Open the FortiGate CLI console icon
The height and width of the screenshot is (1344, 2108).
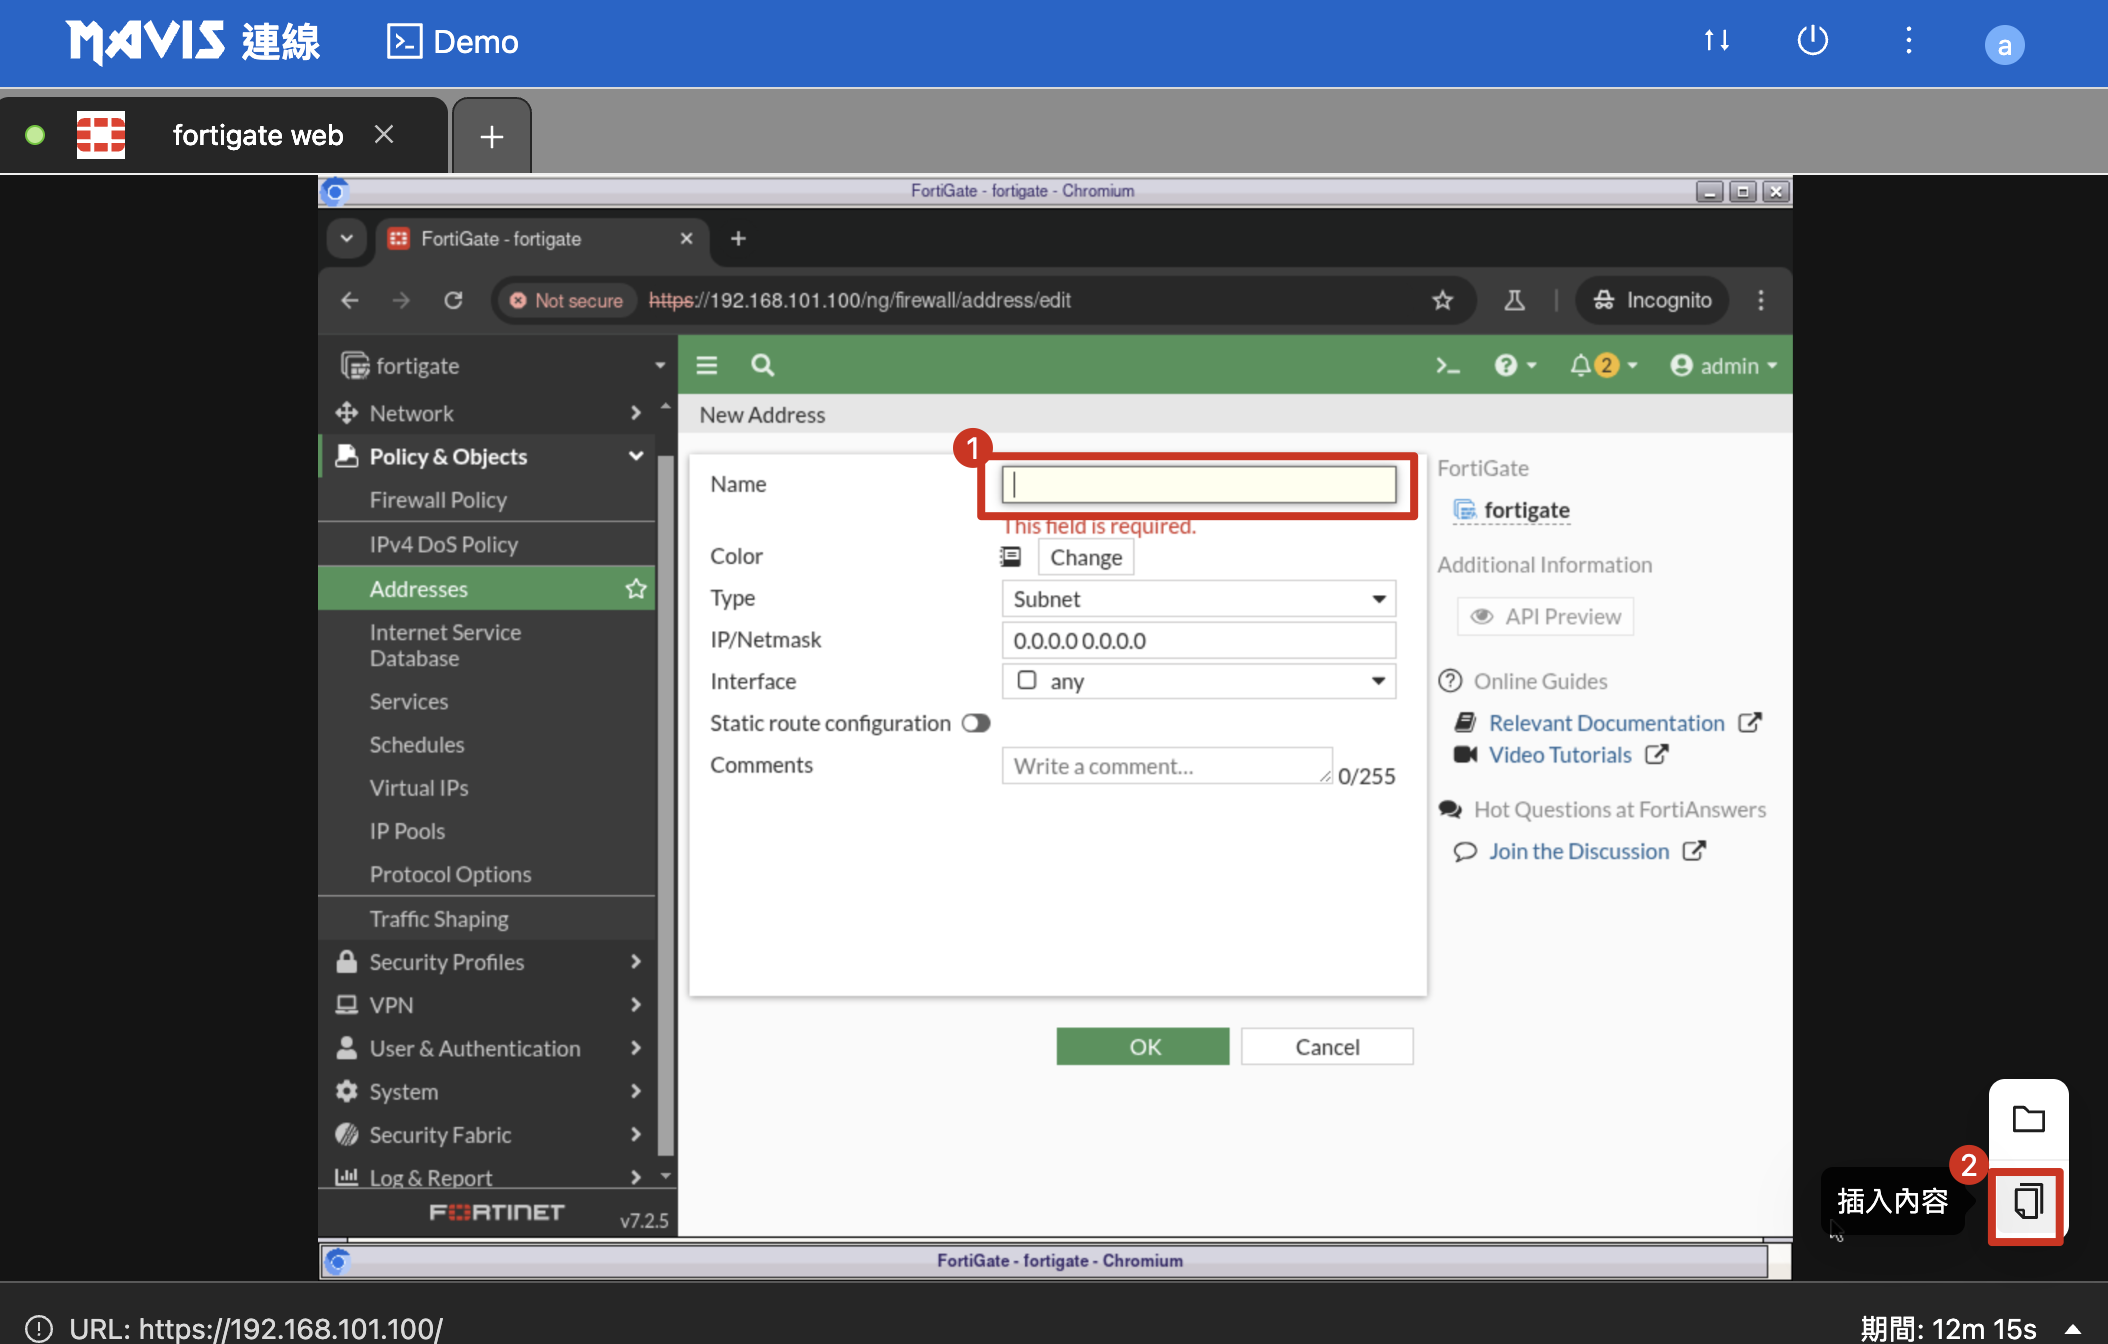point(1447,366)
